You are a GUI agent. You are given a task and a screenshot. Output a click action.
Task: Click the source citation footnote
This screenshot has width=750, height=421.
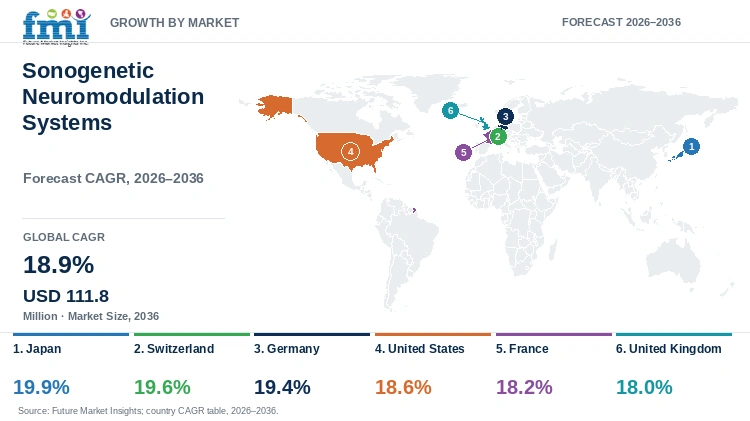pyautogui.click(x=148, y=411)
